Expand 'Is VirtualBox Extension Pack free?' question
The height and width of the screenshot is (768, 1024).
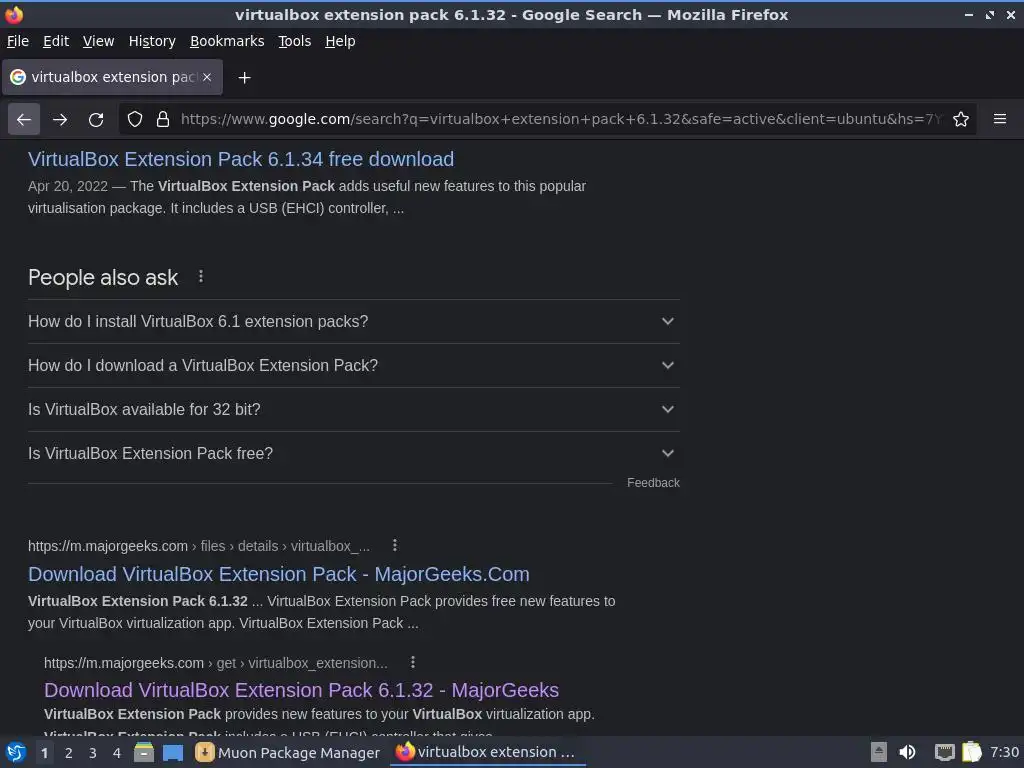click(353, 453)
